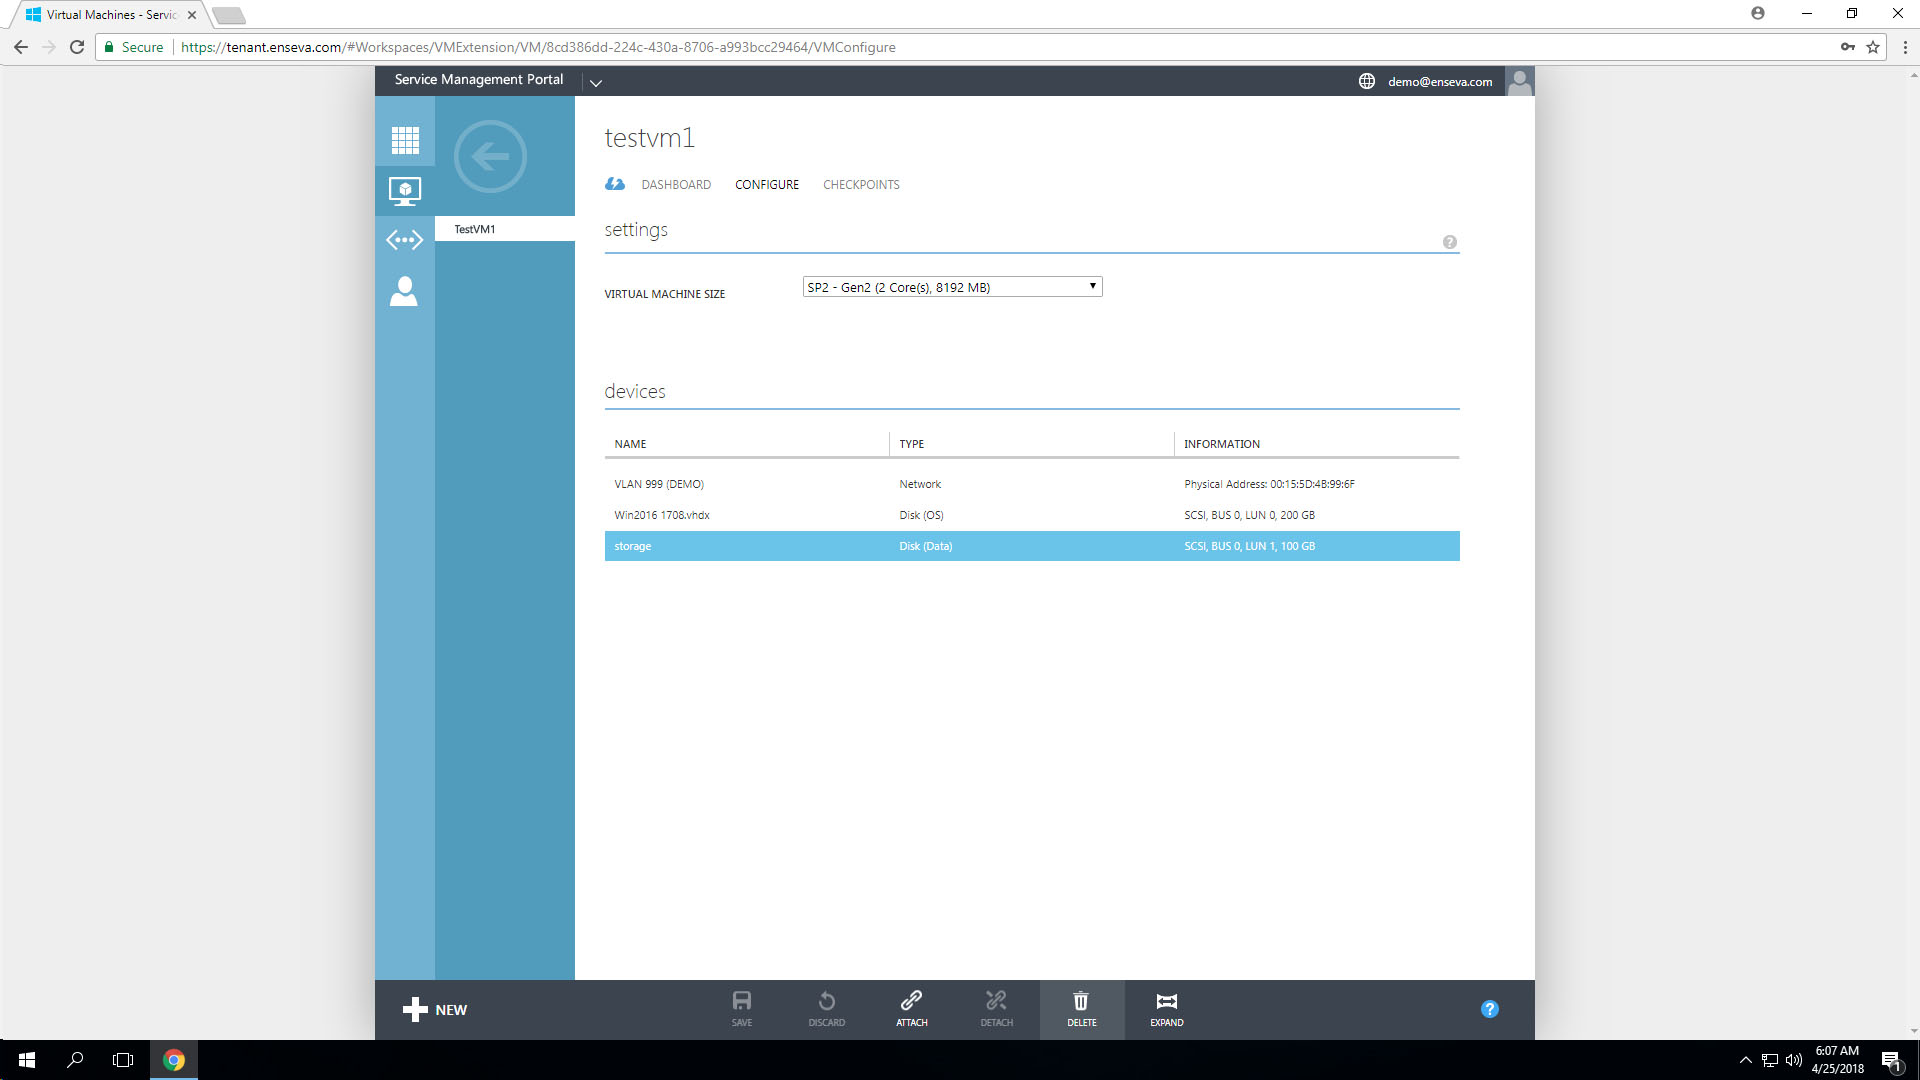
Task: Switch to the Configure tab
Action: tap(767, 185)
